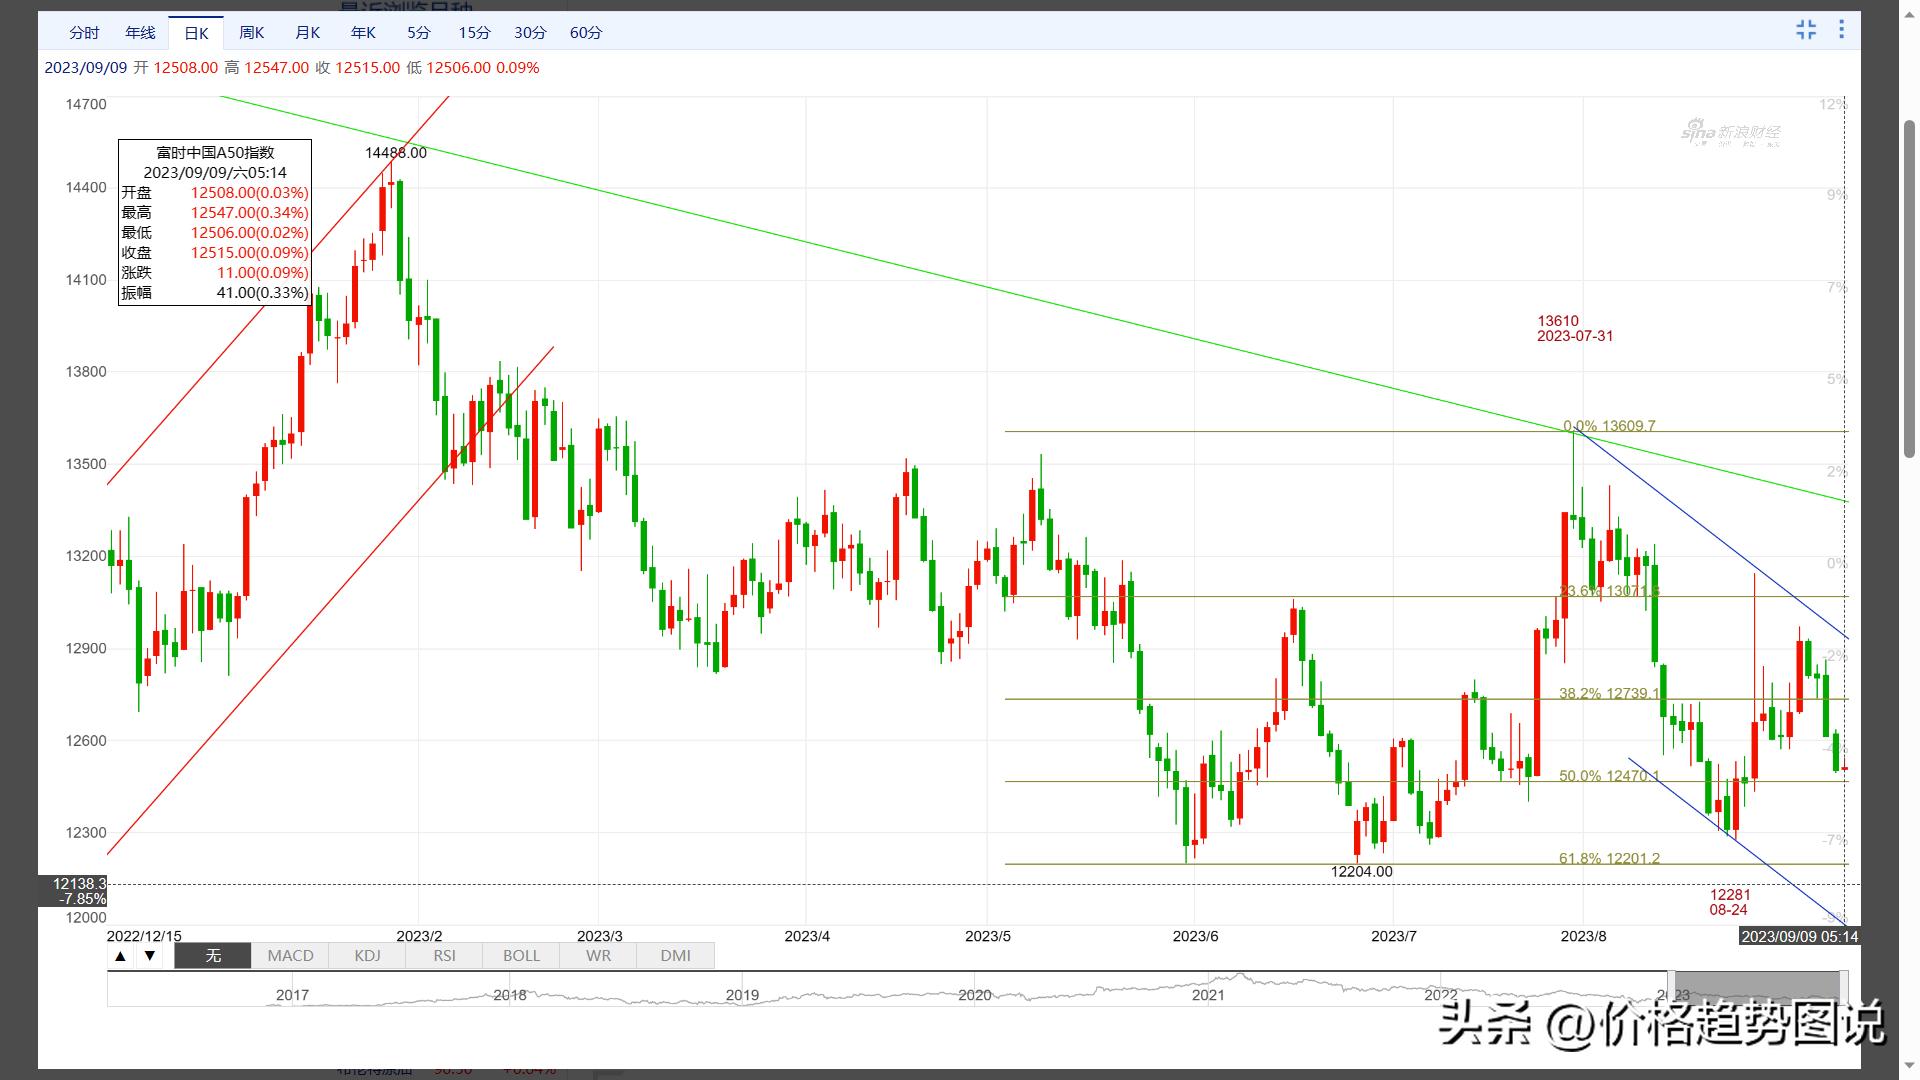This screenshot has width=1920, height=1080.
Task: Enable the KDJ indicator
Action: point(367,956)
